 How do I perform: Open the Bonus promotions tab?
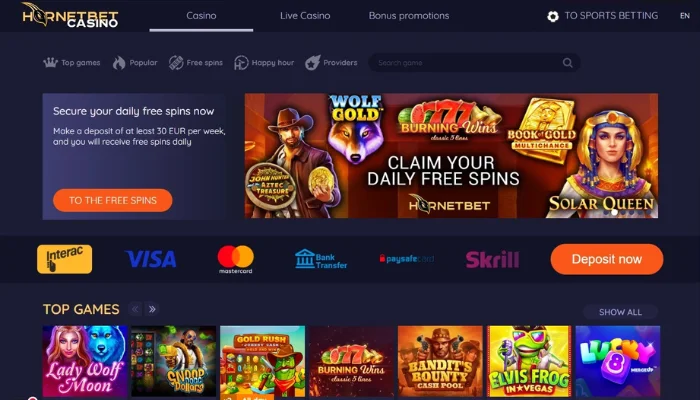point(409,16)
